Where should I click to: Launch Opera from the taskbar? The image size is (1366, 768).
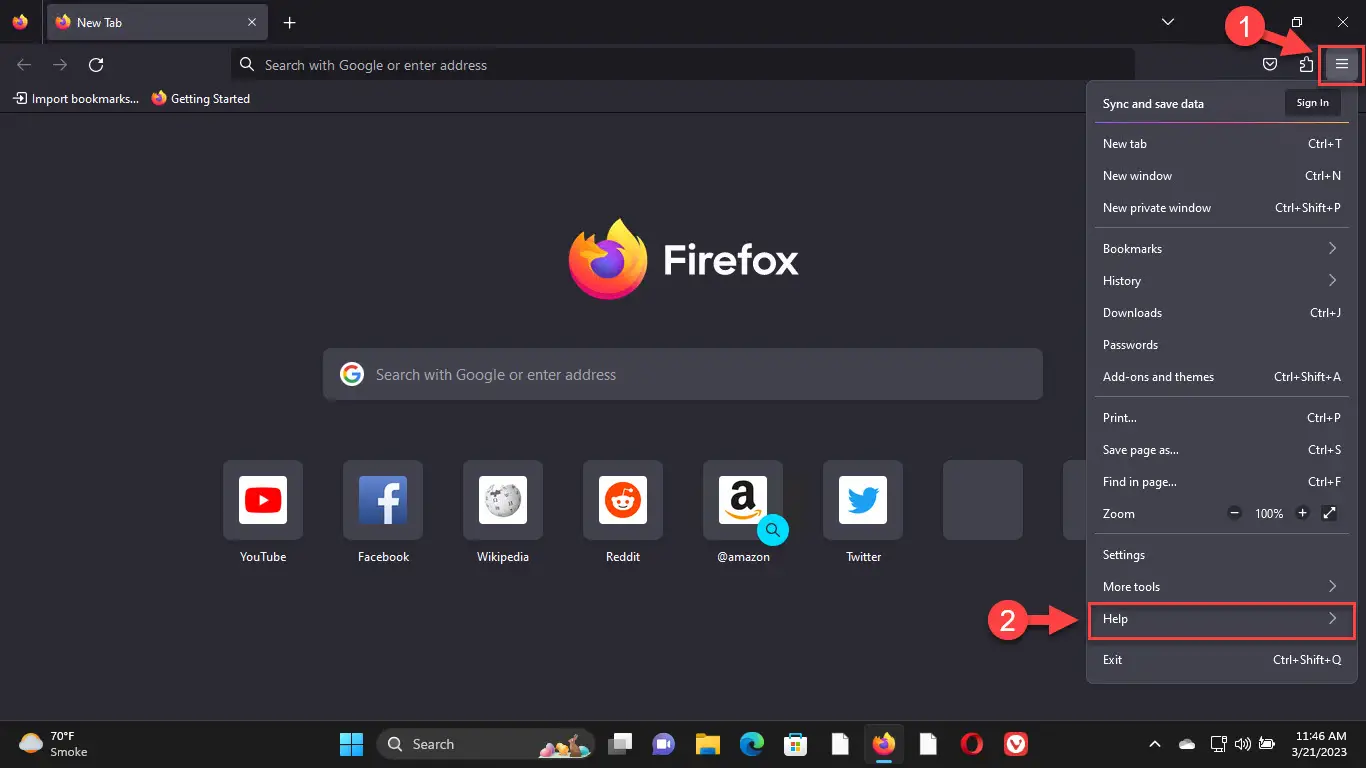point(971,744)
